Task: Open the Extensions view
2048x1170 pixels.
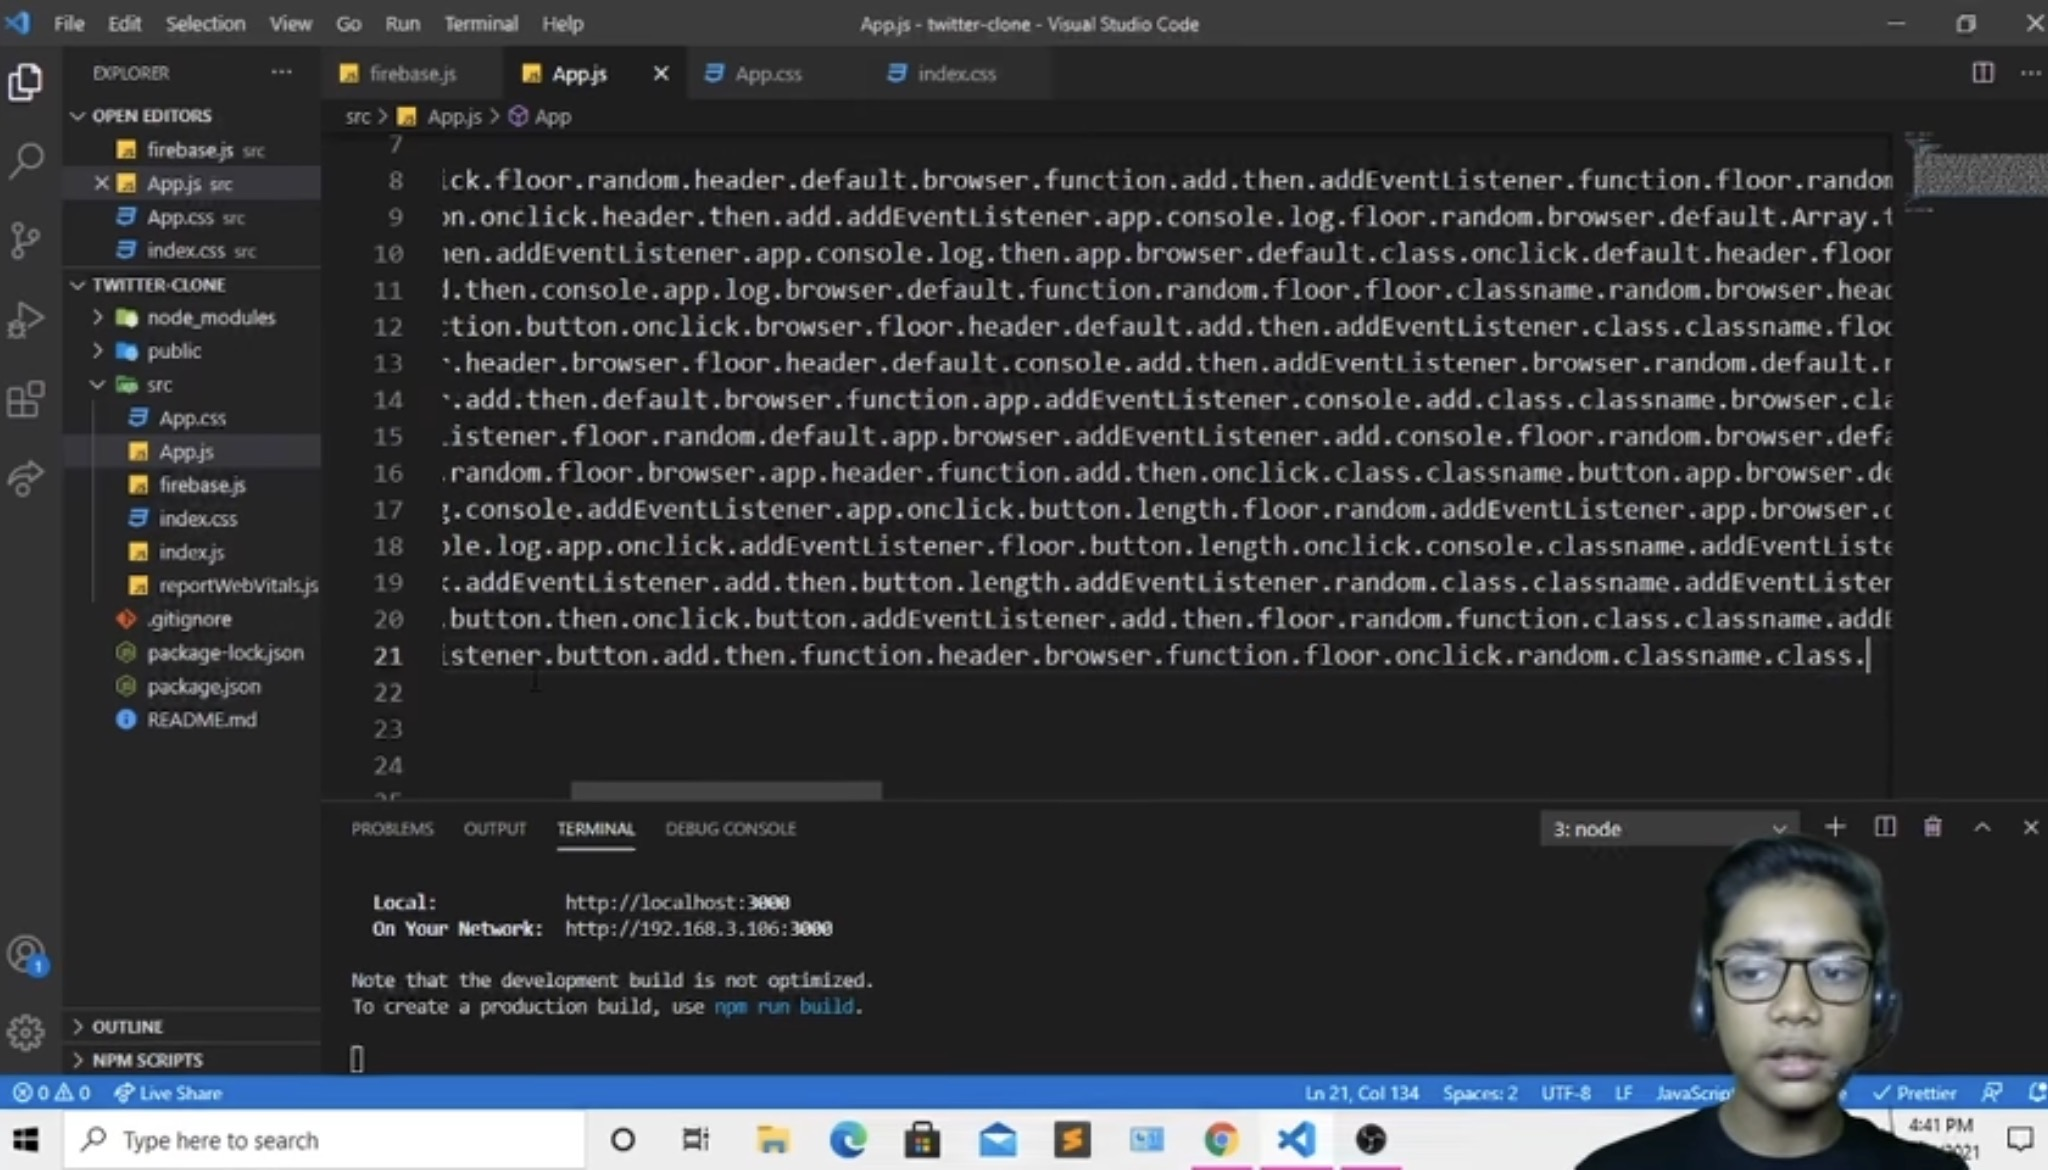Action: 26,400
